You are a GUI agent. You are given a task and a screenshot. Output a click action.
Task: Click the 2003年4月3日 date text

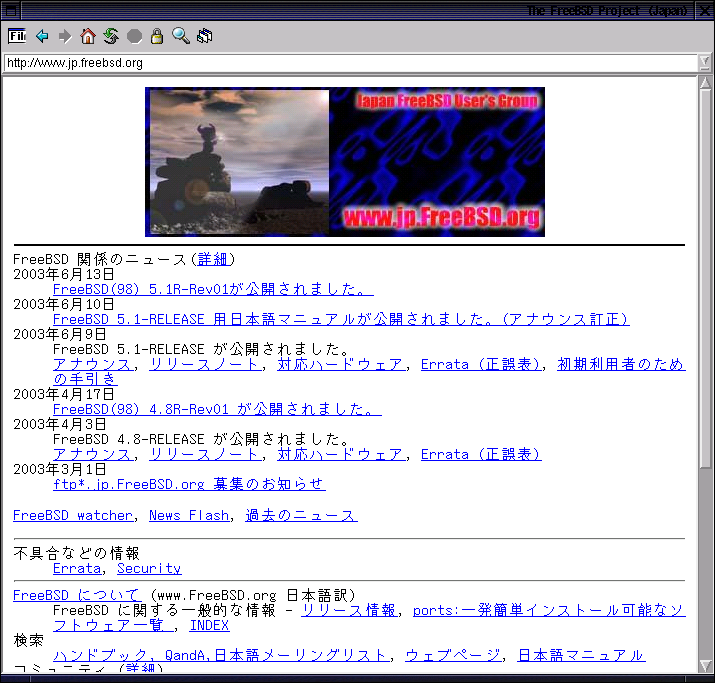pos(60,424)
